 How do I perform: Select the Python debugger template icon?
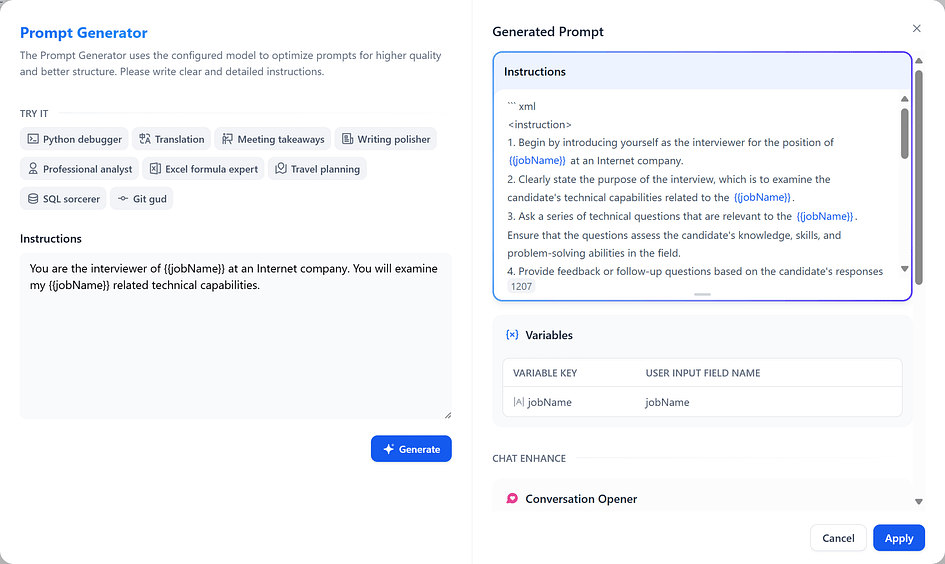[33, 139]
